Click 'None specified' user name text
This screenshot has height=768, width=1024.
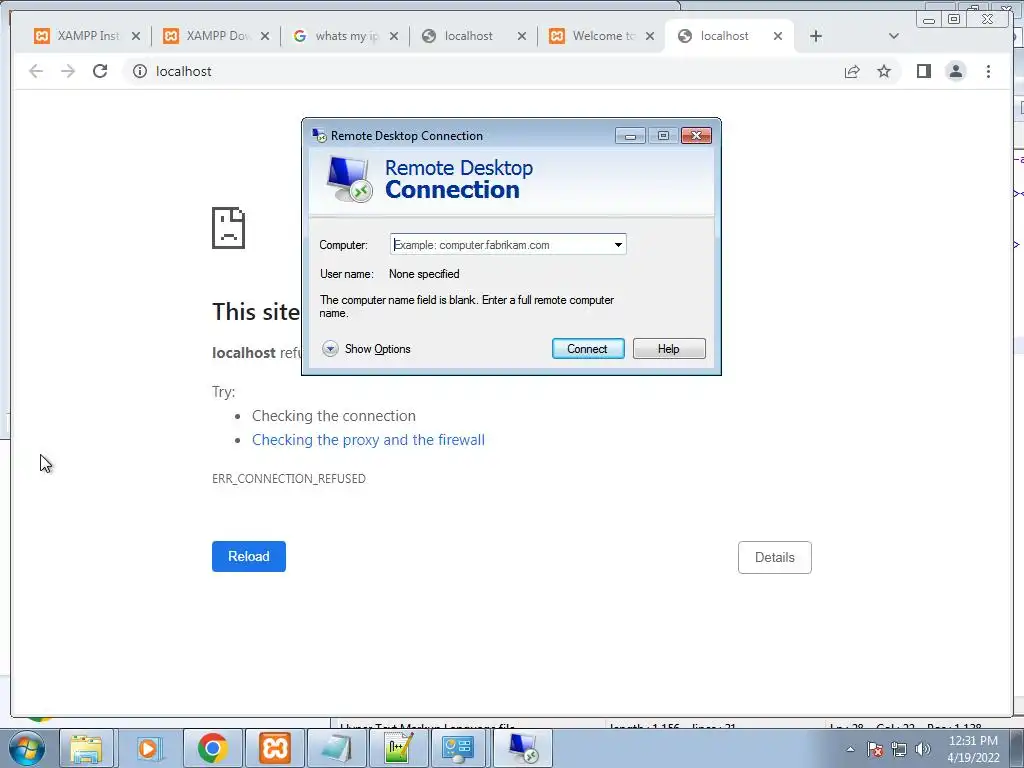coord(424,274)
